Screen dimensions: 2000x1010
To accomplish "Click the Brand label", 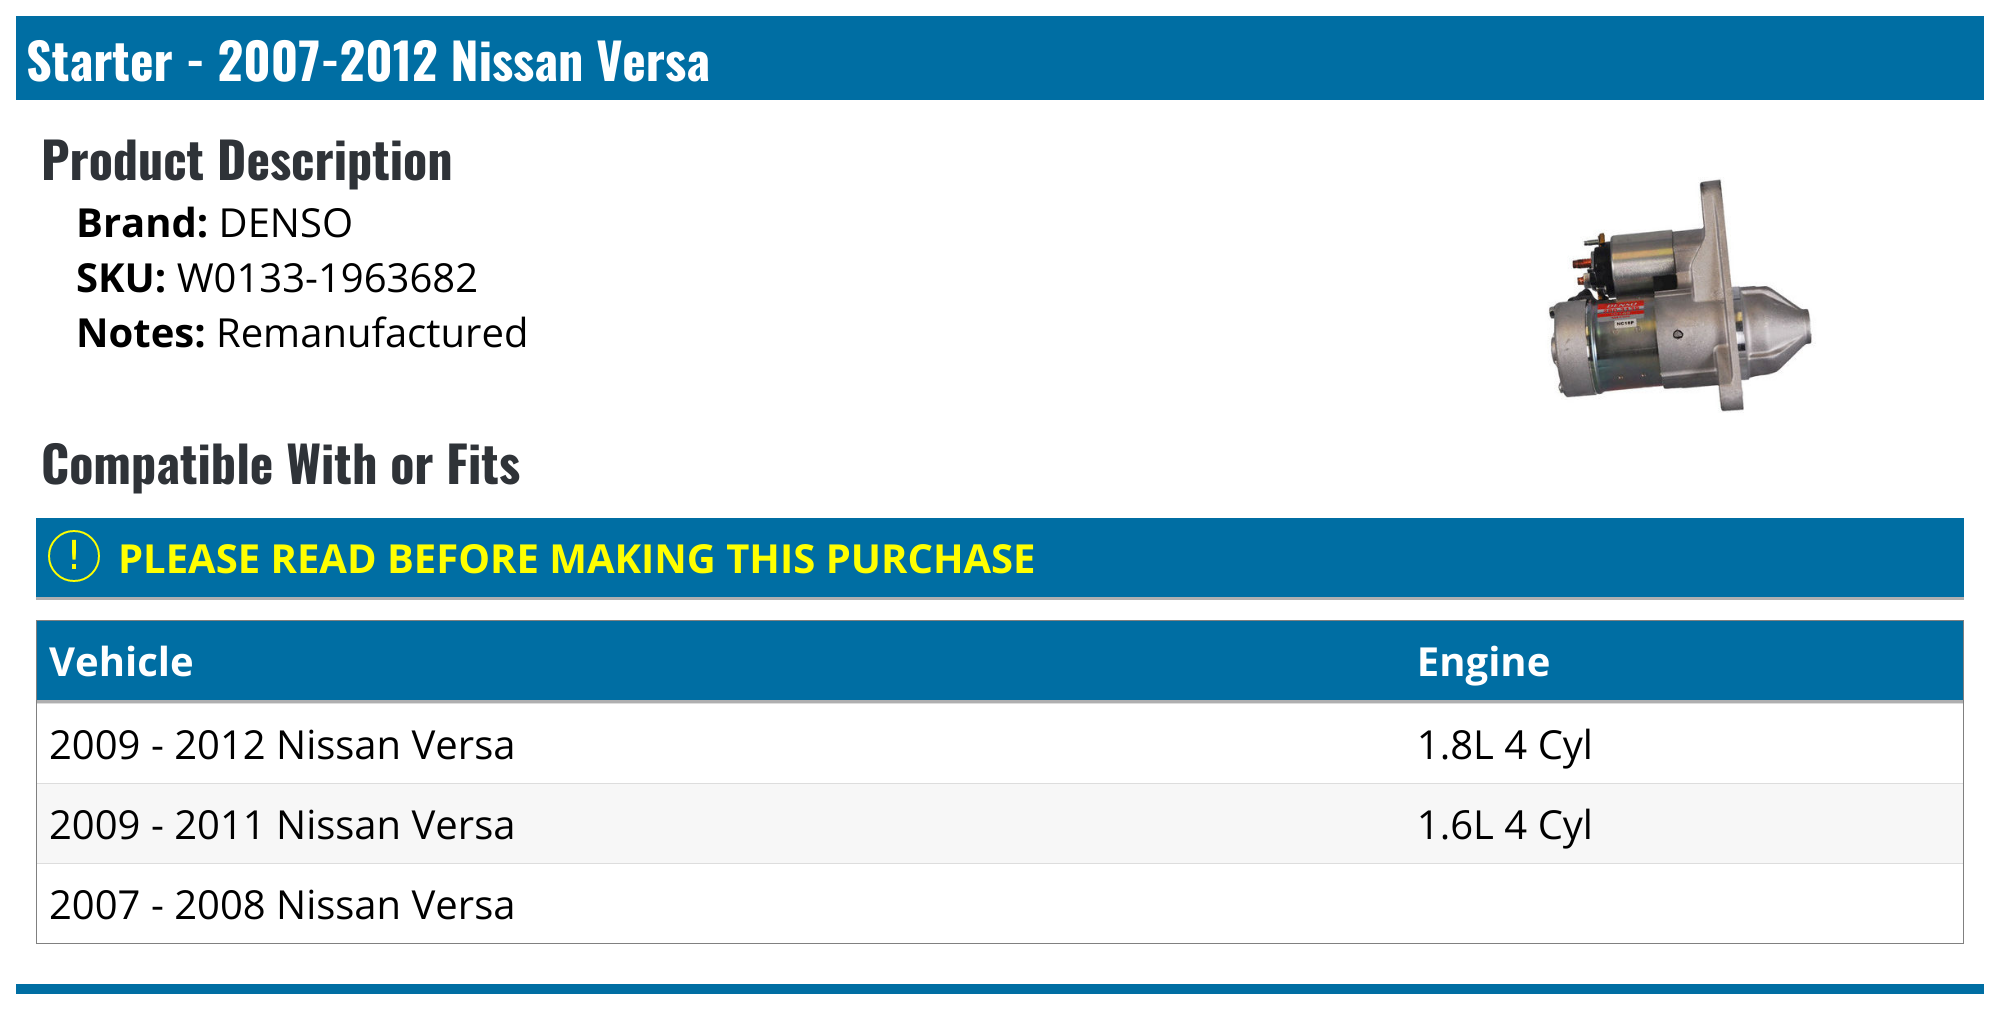I will click(x=142, y=223).
